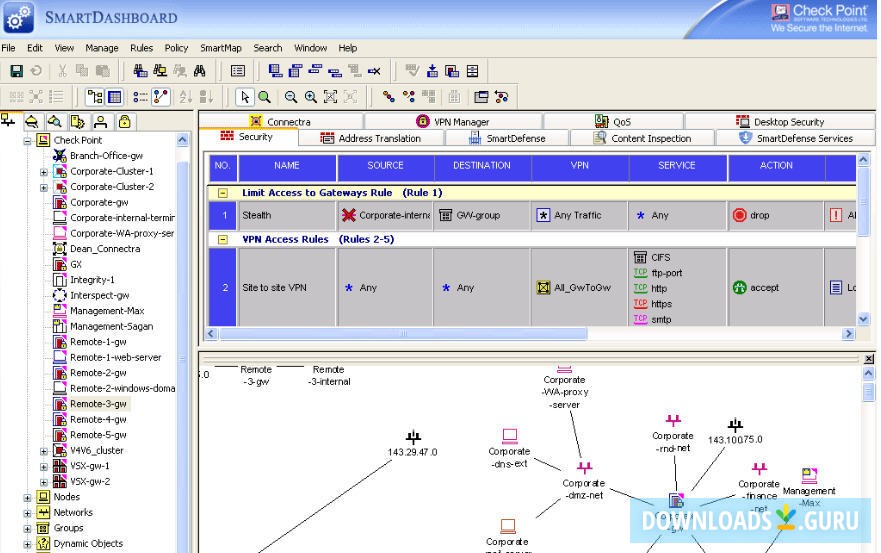Click the last icon in the second toolbar row

(501, 97)
